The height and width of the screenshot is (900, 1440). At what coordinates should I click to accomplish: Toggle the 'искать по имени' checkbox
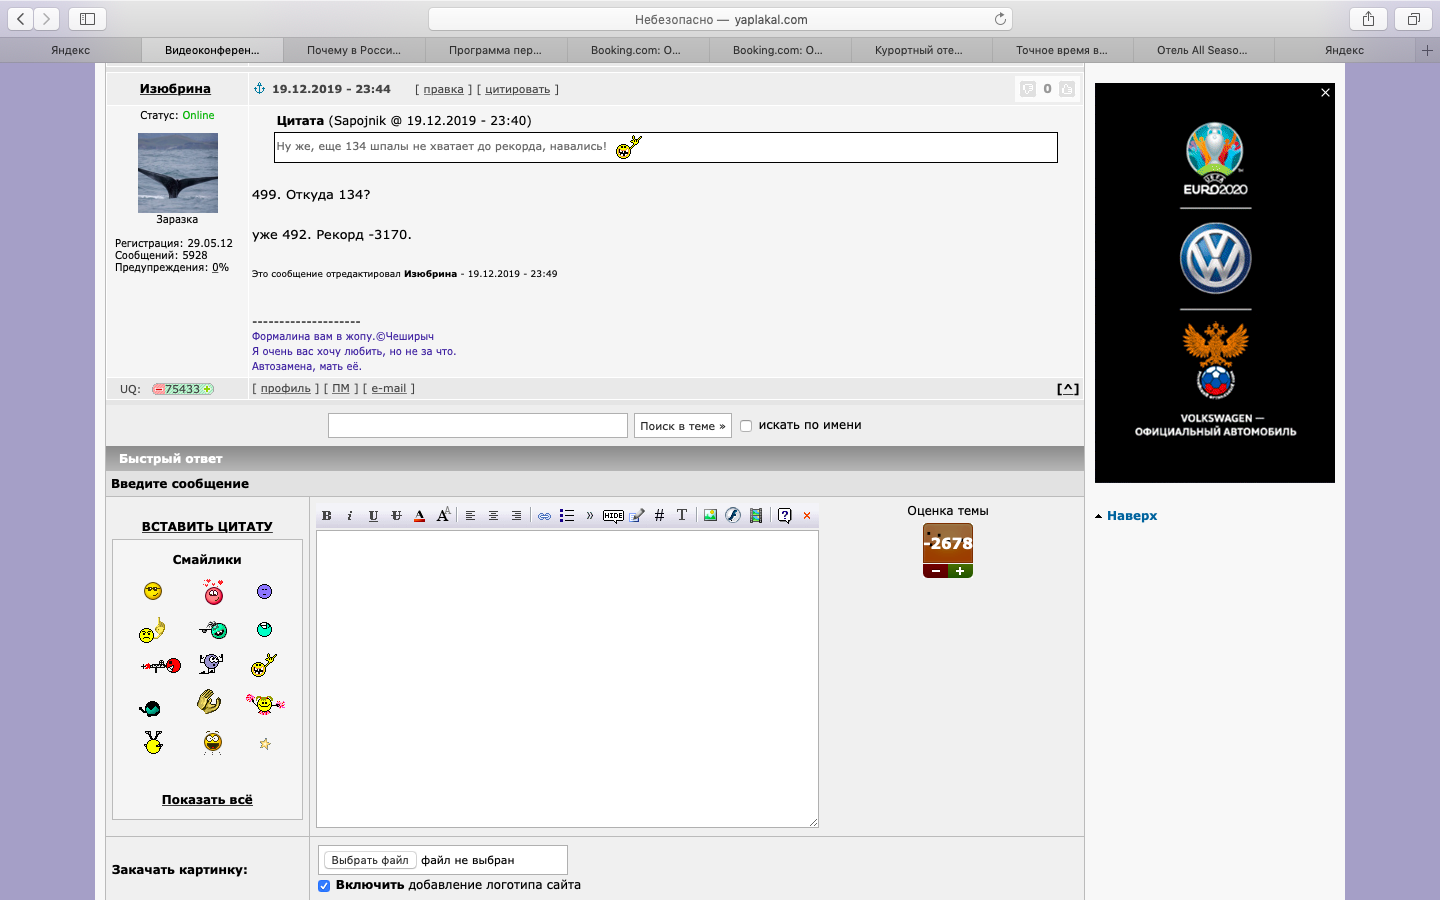pos(746,426)
